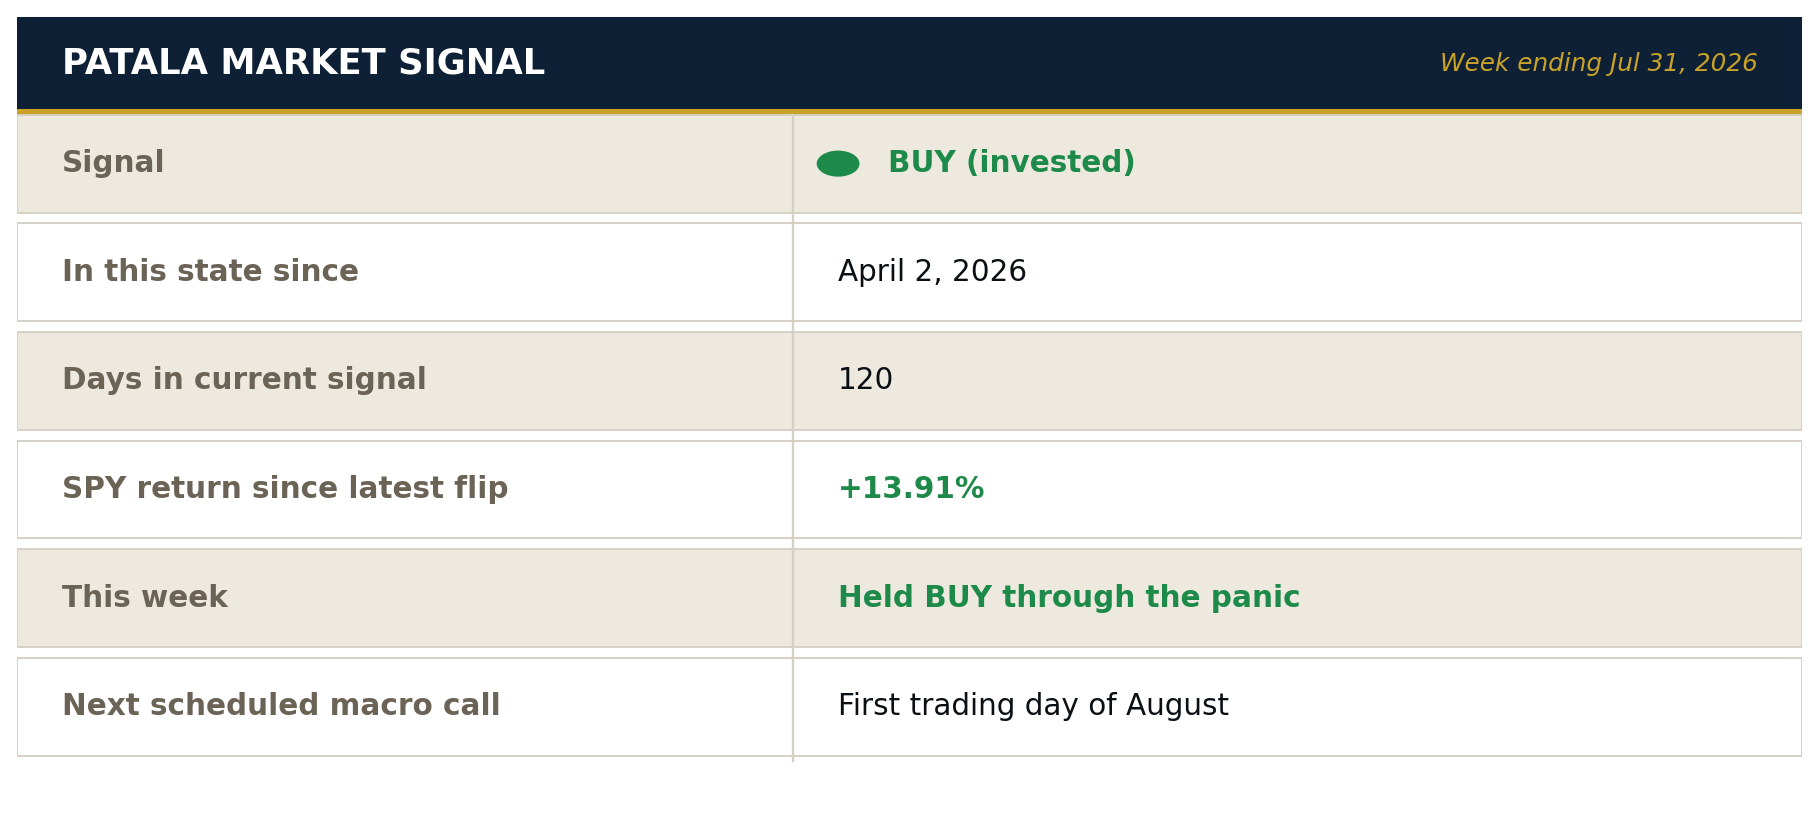This screenshot has height=816, width=1818.
Task: Select the Signal row label
Action: 113,163
